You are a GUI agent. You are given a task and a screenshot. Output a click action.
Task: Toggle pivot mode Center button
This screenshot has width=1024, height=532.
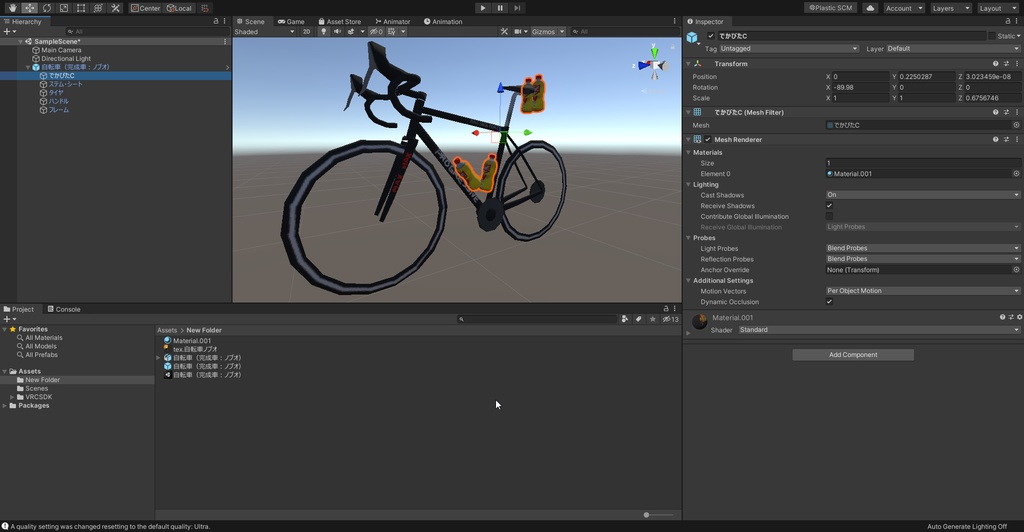[x=145, y=8]
